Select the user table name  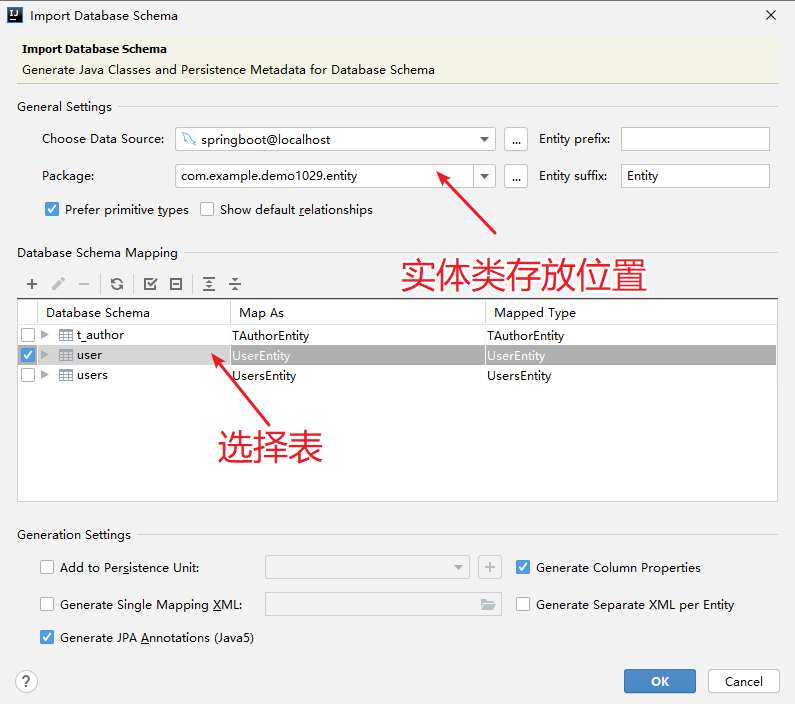click(x=89, y=355)
